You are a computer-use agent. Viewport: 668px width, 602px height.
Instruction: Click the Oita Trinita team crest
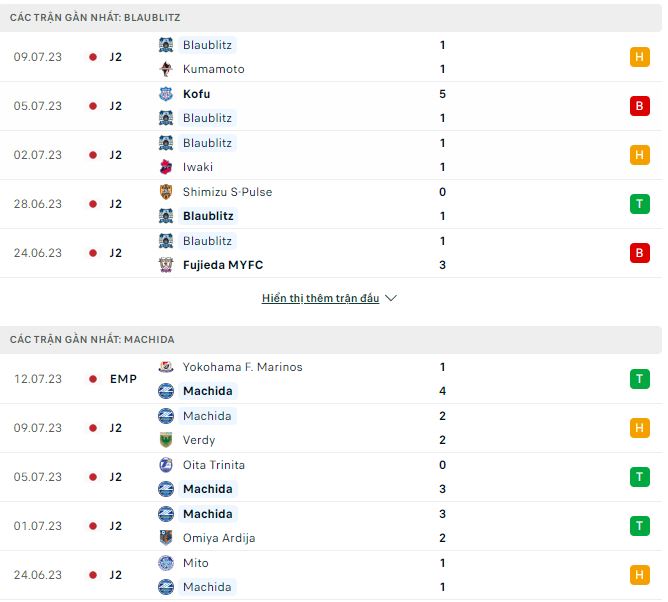pyautogui.click(x=166, y=465)
